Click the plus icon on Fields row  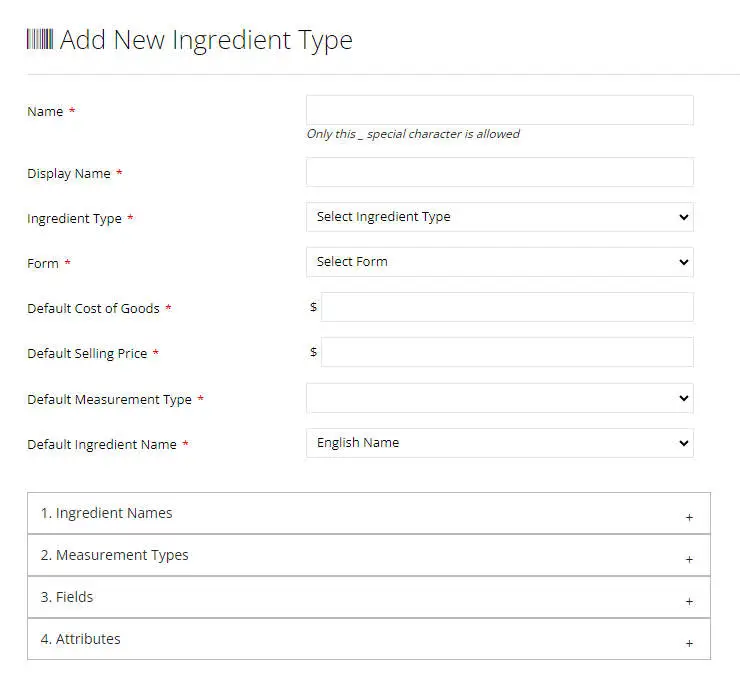689,601
